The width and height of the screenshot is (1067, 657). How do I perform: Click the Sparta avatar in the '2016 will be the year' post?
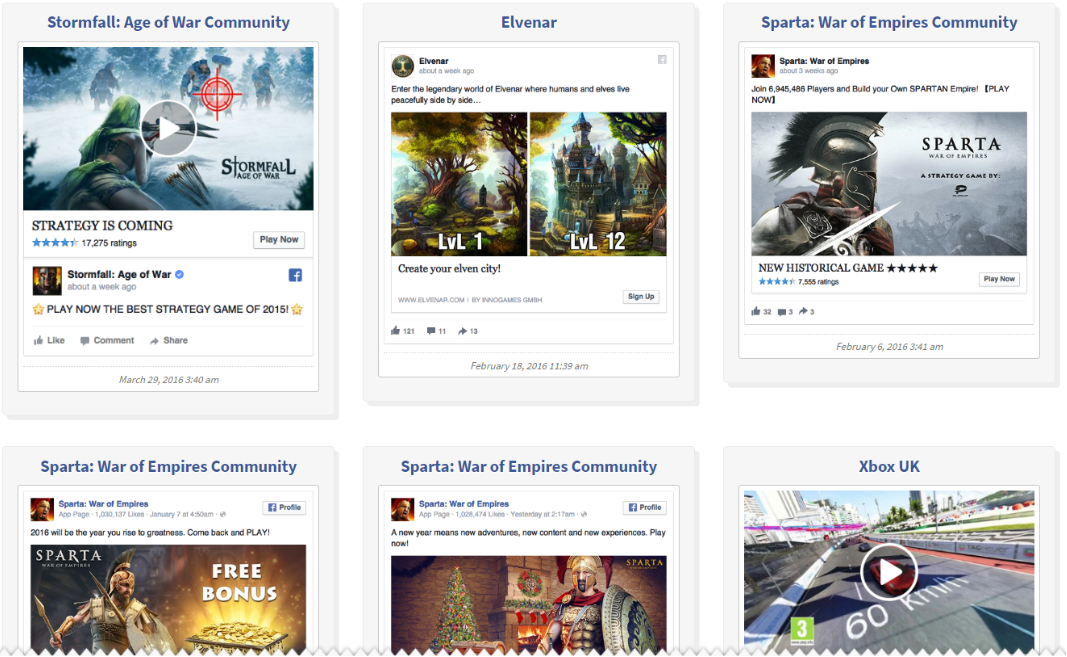click(x=42, y=509)
